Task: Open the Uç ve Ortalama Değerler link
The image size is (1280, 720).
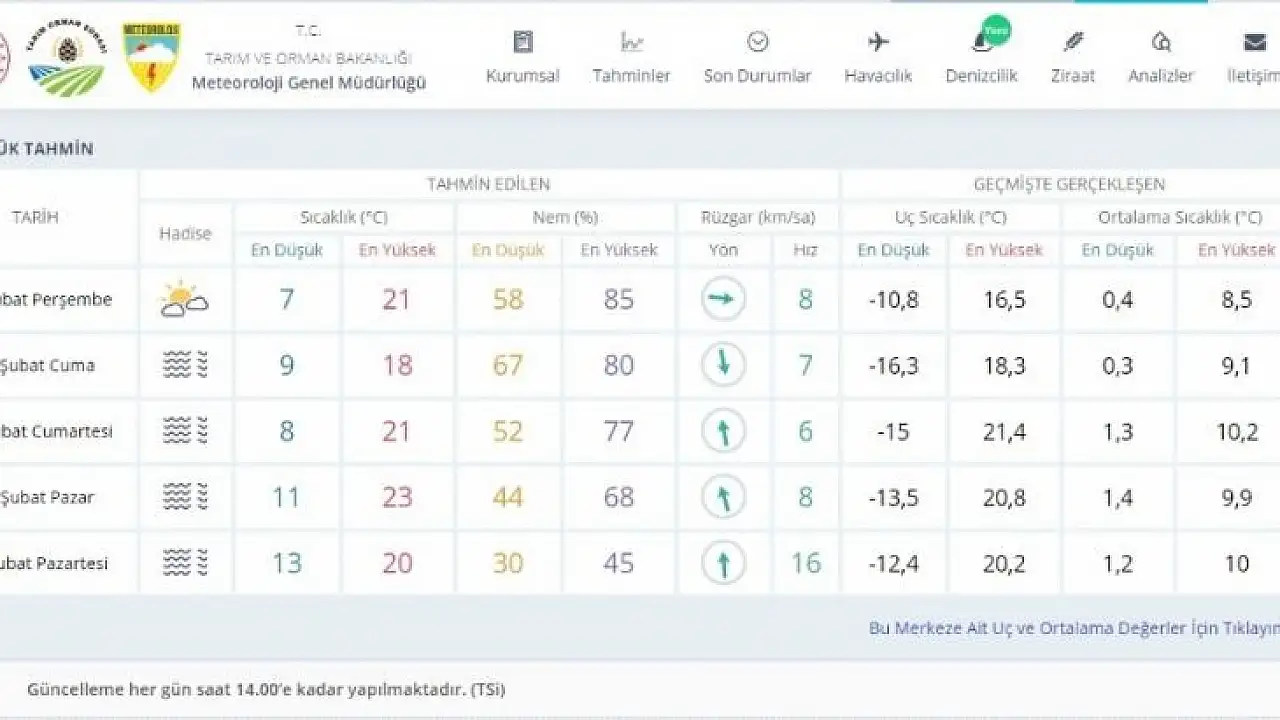Action: pyautogui.click(x=1074, y=628)
